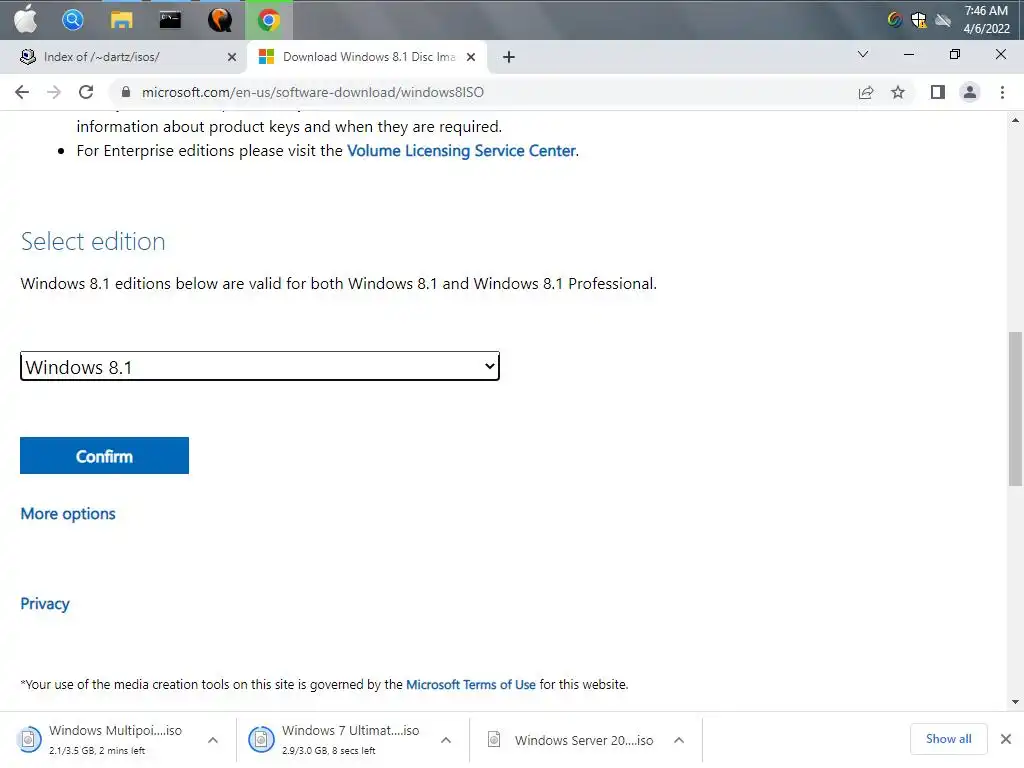Screen dimensions: 1024x768
Task: Open File Explorer folder icon in taskbar
Action: tap(121, 20)
